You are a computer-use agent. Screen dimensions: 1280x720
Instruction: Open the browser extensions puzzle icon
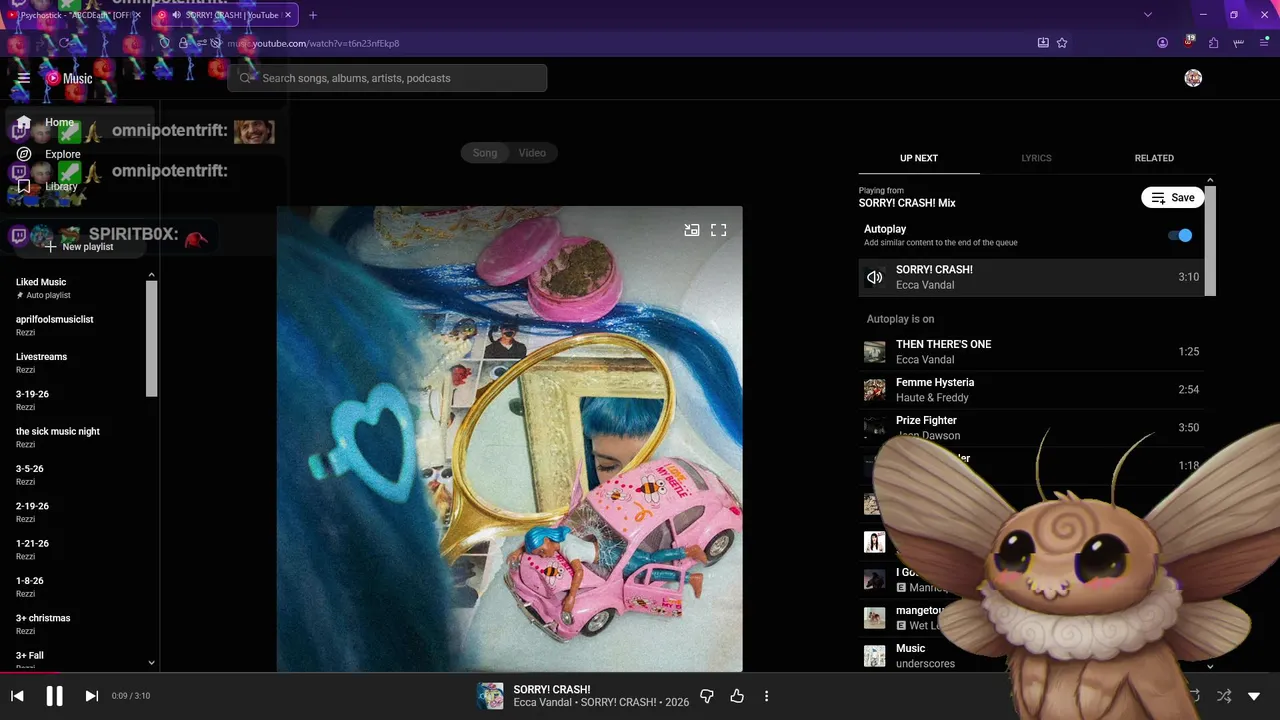[x=1213, y=43]
